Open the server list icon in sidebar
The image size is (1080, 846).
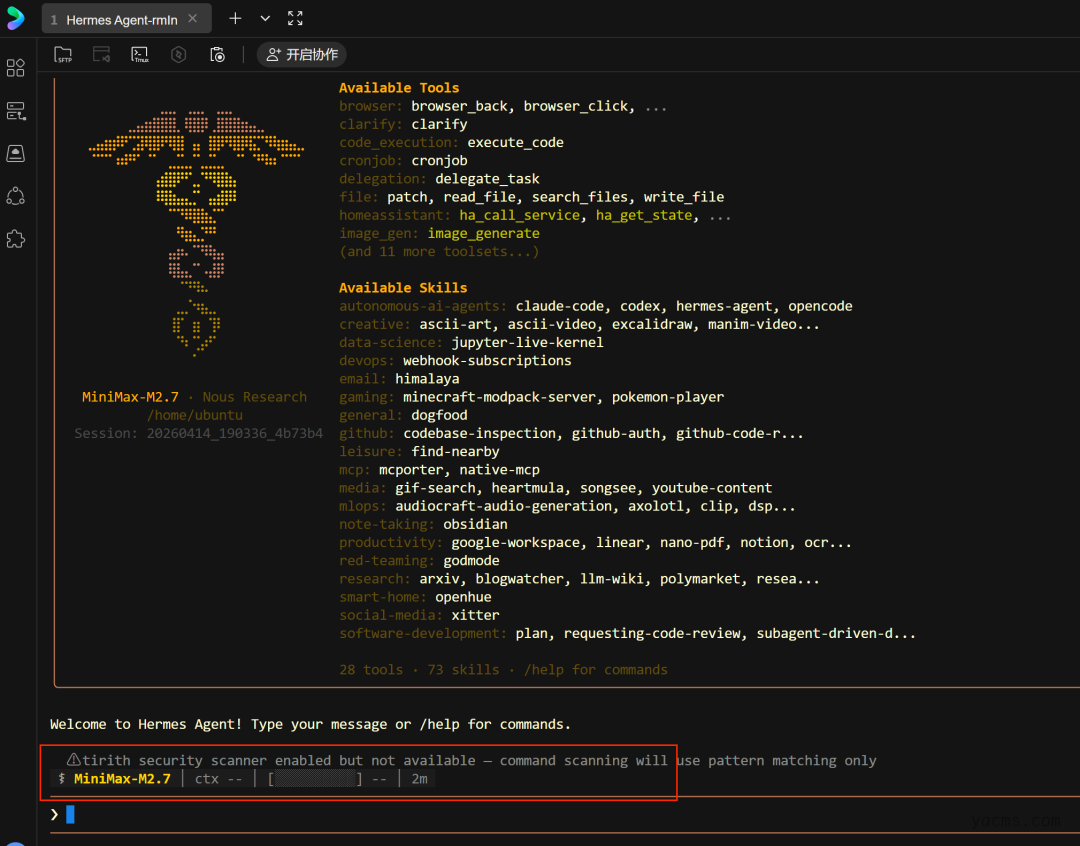click(16, 111)
